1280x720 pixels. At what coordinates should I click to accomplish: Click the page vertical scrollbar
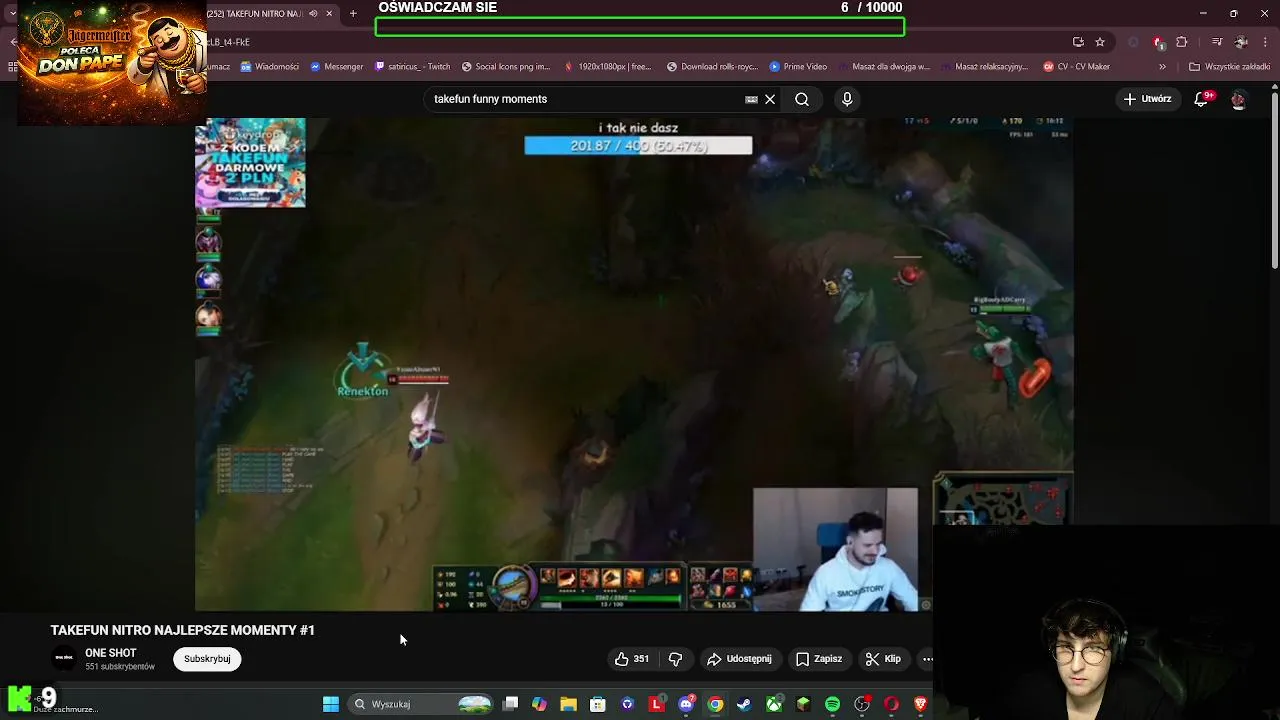1274,180
